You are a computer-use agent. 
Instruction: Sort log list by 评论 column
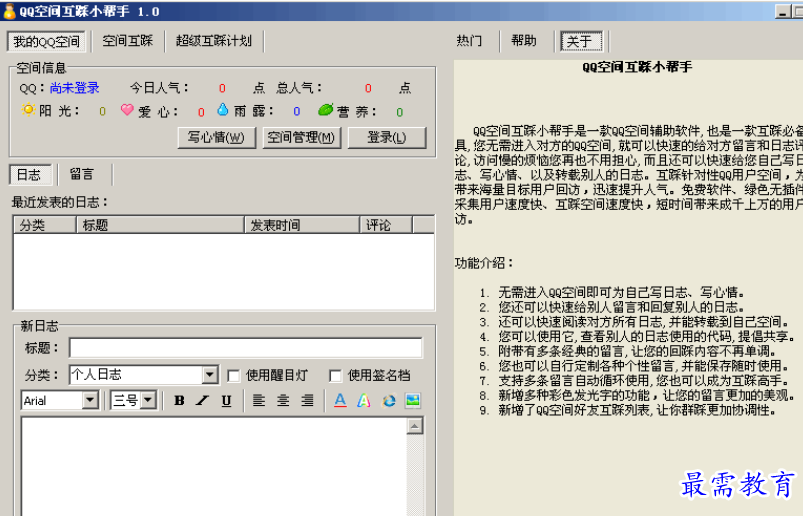[386, 225]
